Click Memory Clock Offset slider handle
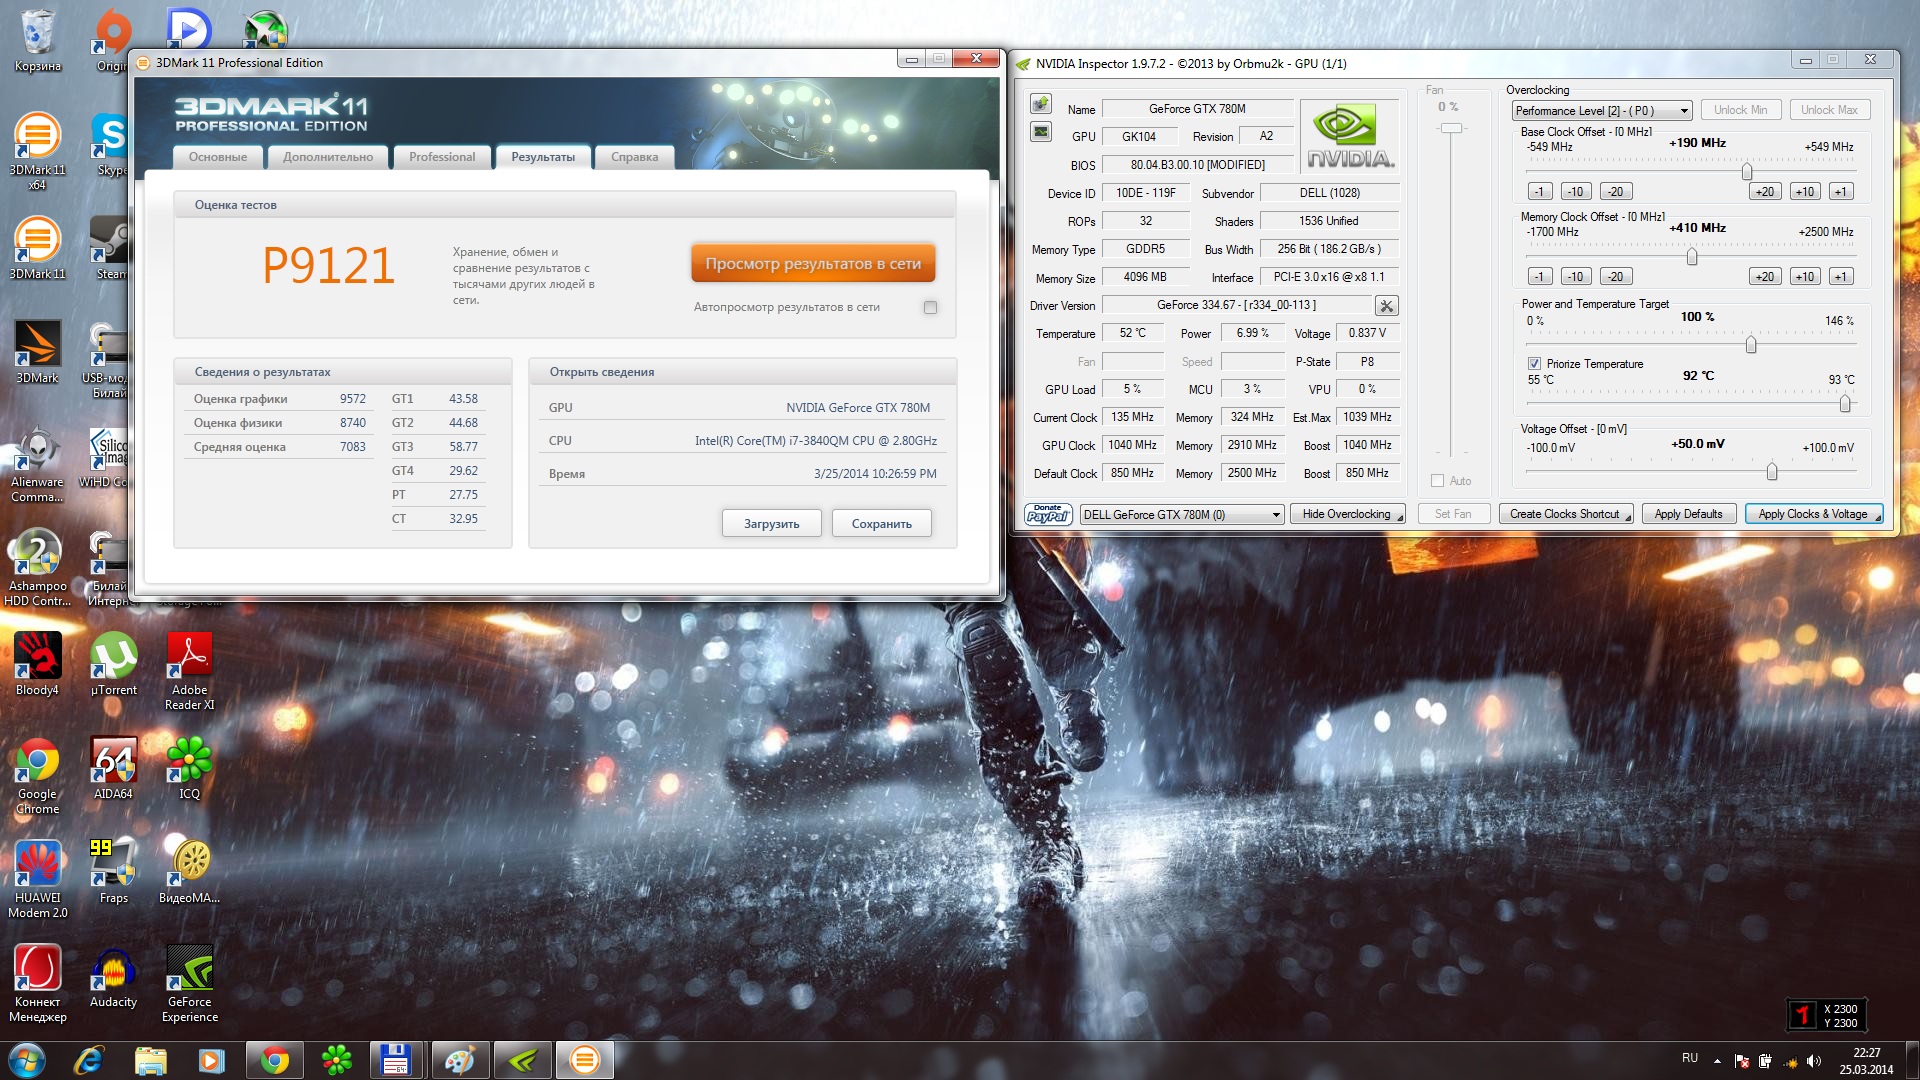 pos(1692,256)
